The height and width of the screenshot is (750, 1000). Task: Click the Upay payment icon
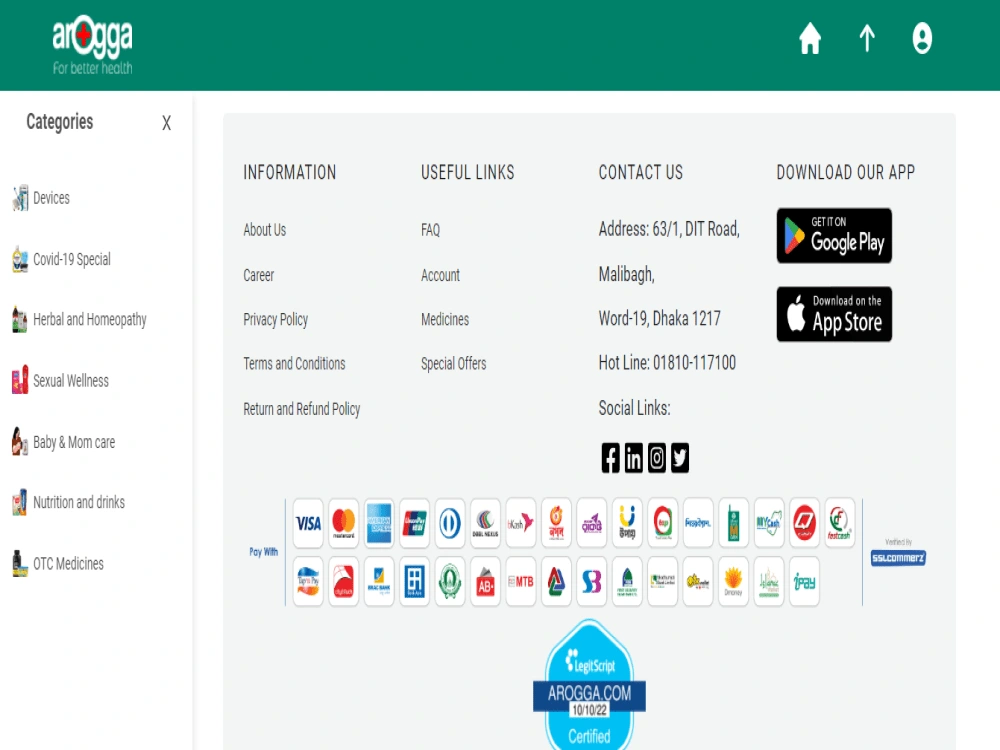point(627,524)
